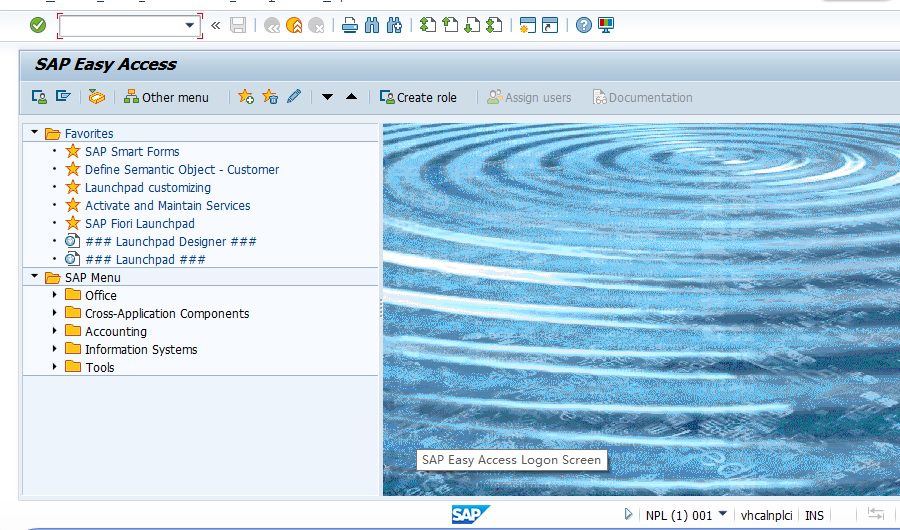The image size is (900, 530).
Task: Switch to the User menu icon
Action: click(x=39, y=97)
